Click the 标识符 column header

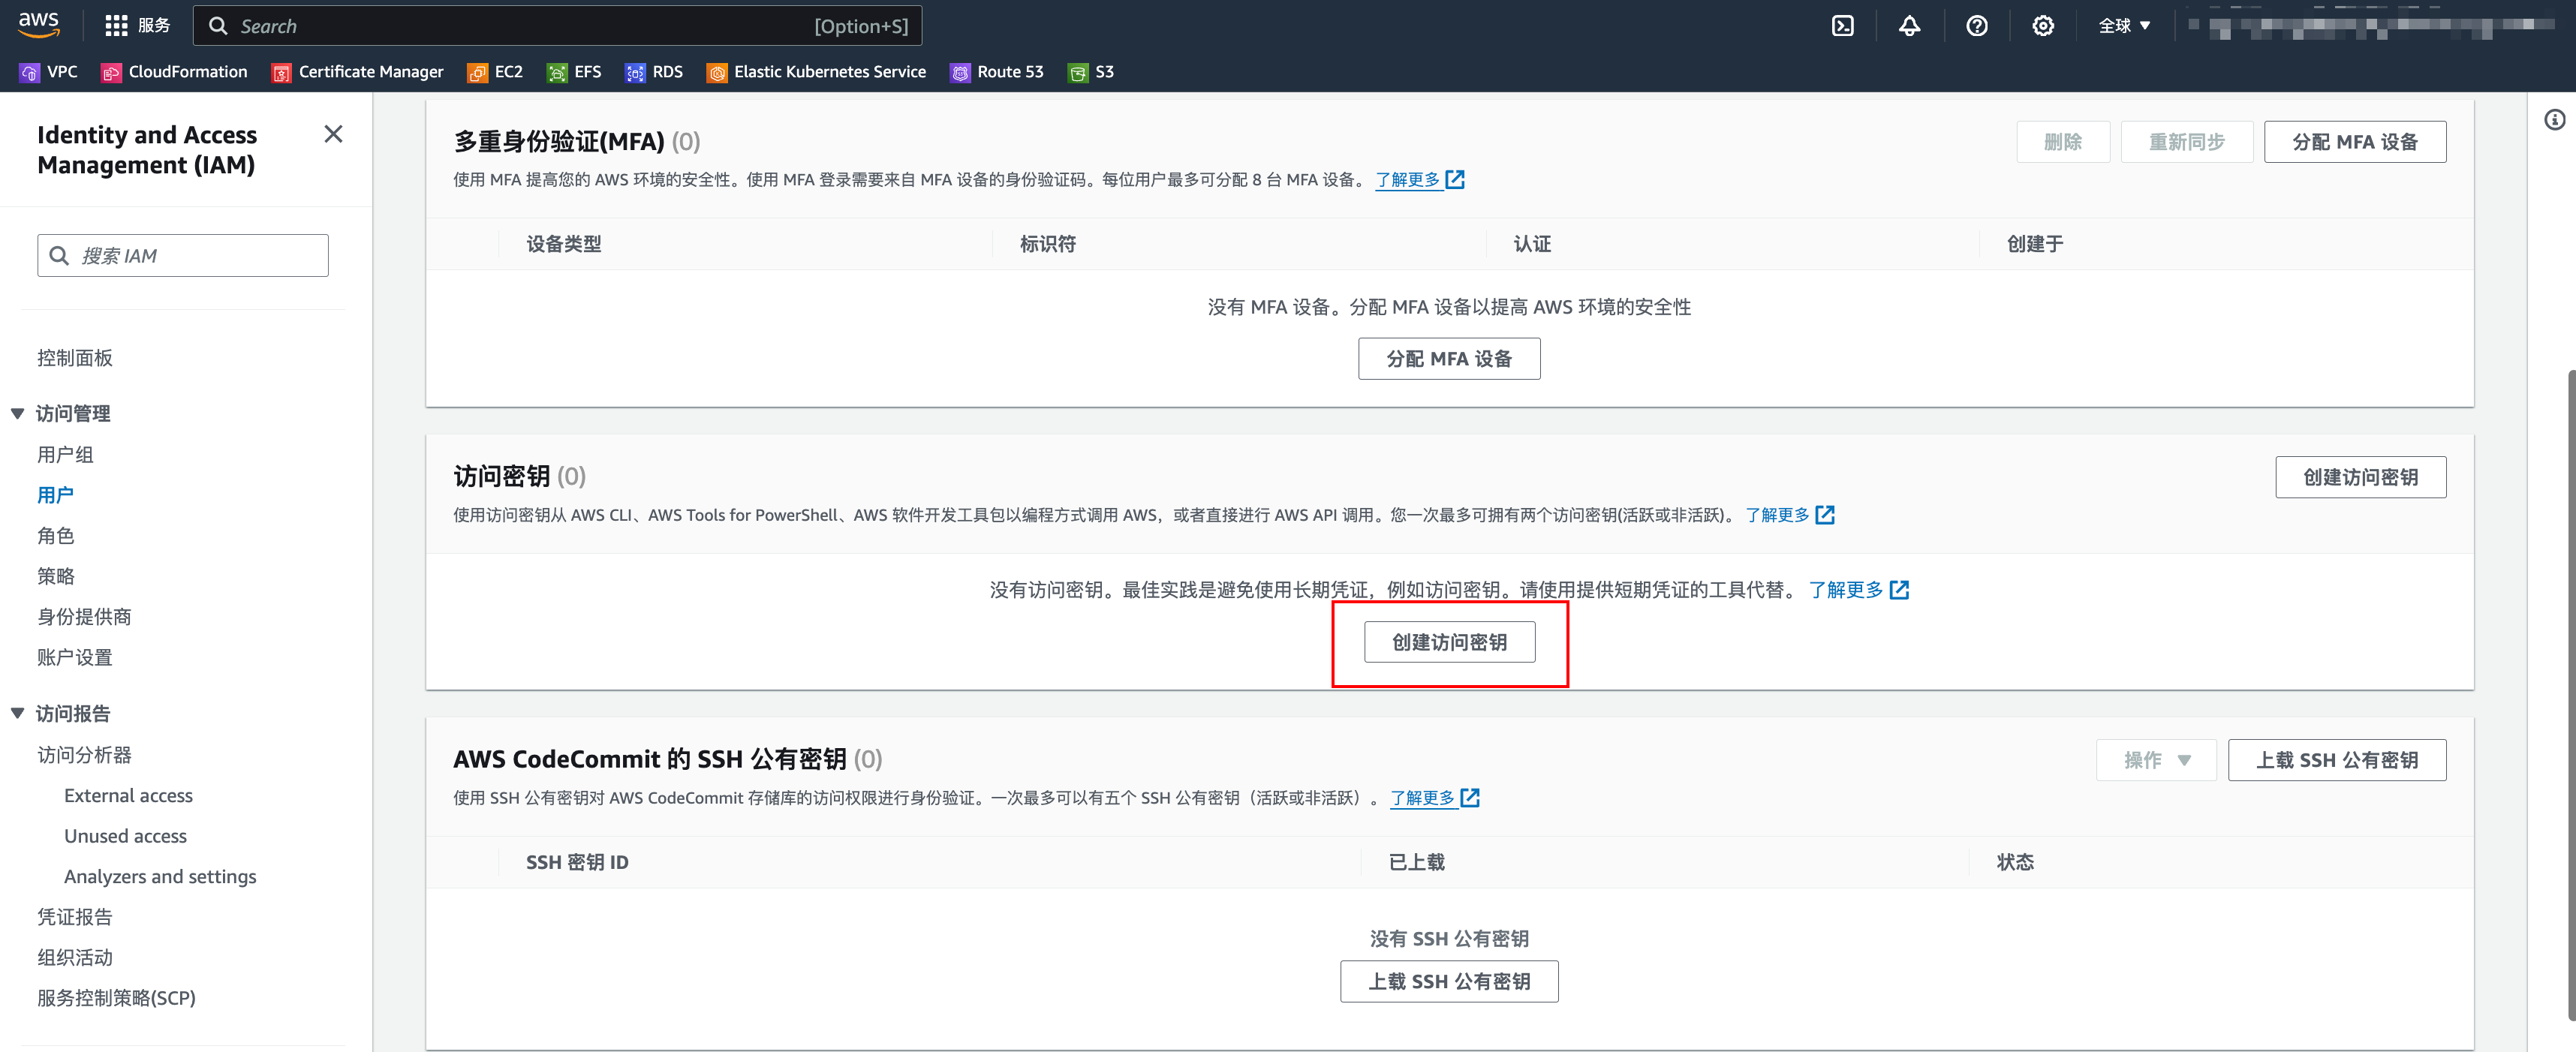(1047, 244)
